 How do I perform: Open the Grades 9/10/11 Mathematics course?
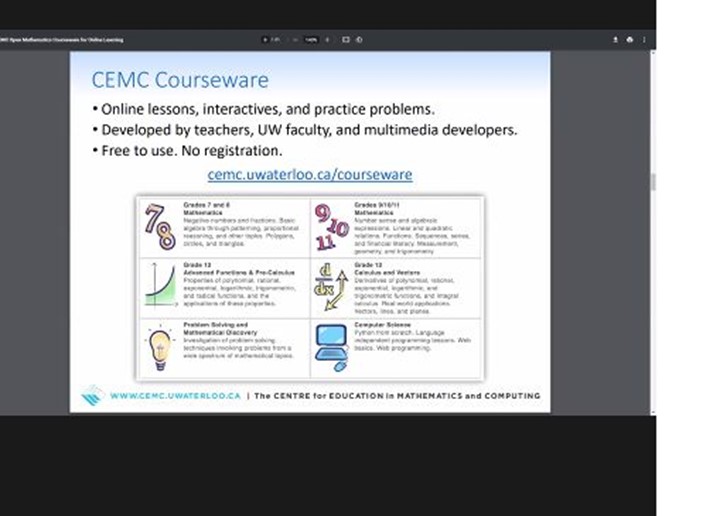click(396, 228)
